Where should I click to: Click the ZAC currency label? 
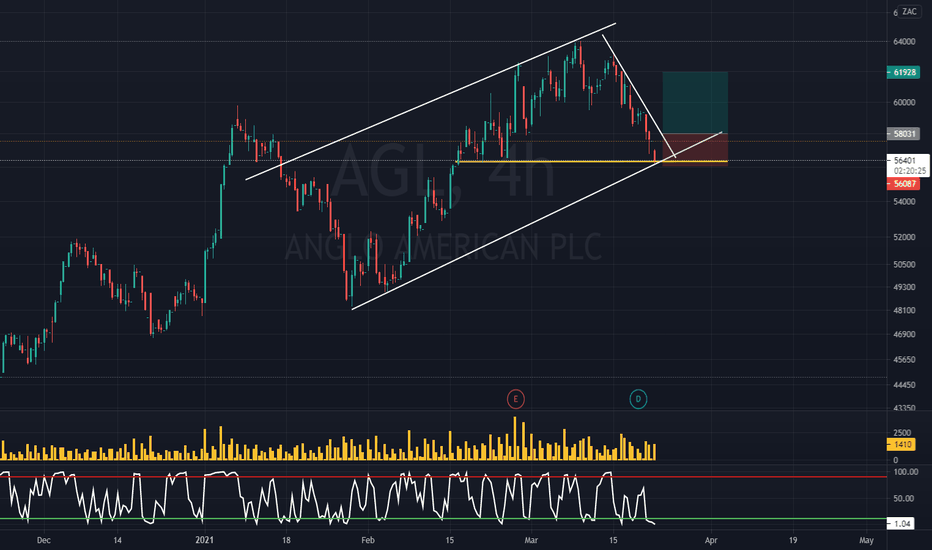[x=909, y=11]
